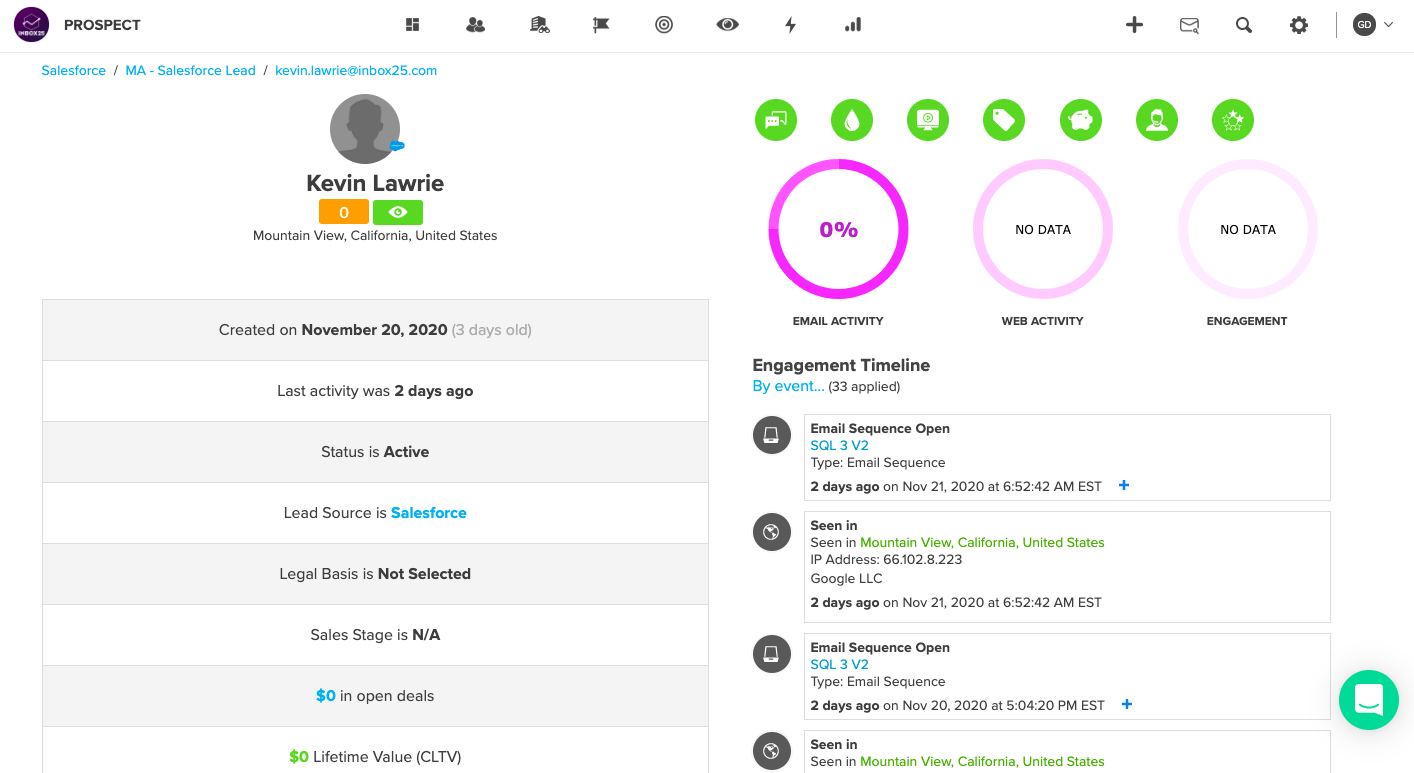Click the Email Activity 0% ring
1414x773 pixels.
click(838, 229)
